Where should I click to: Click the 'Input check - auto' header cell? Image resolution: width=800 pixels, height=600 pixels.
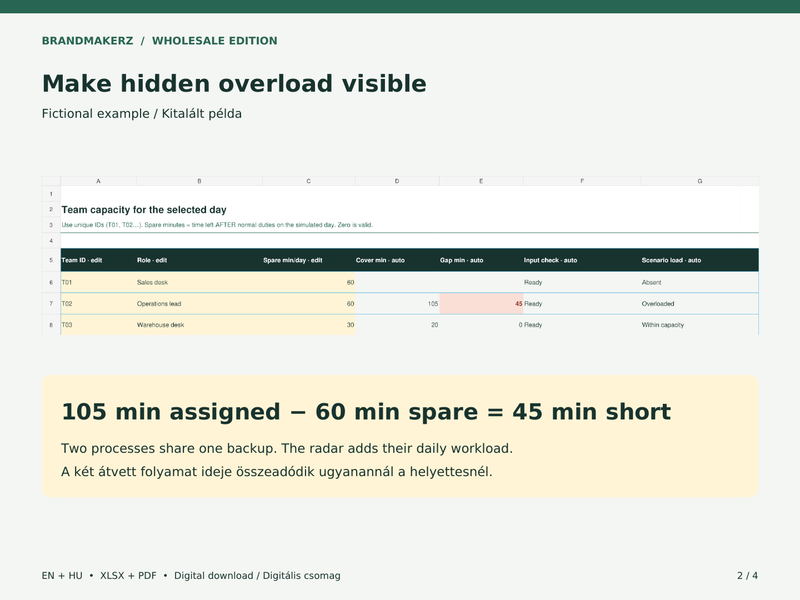point(582,260)
